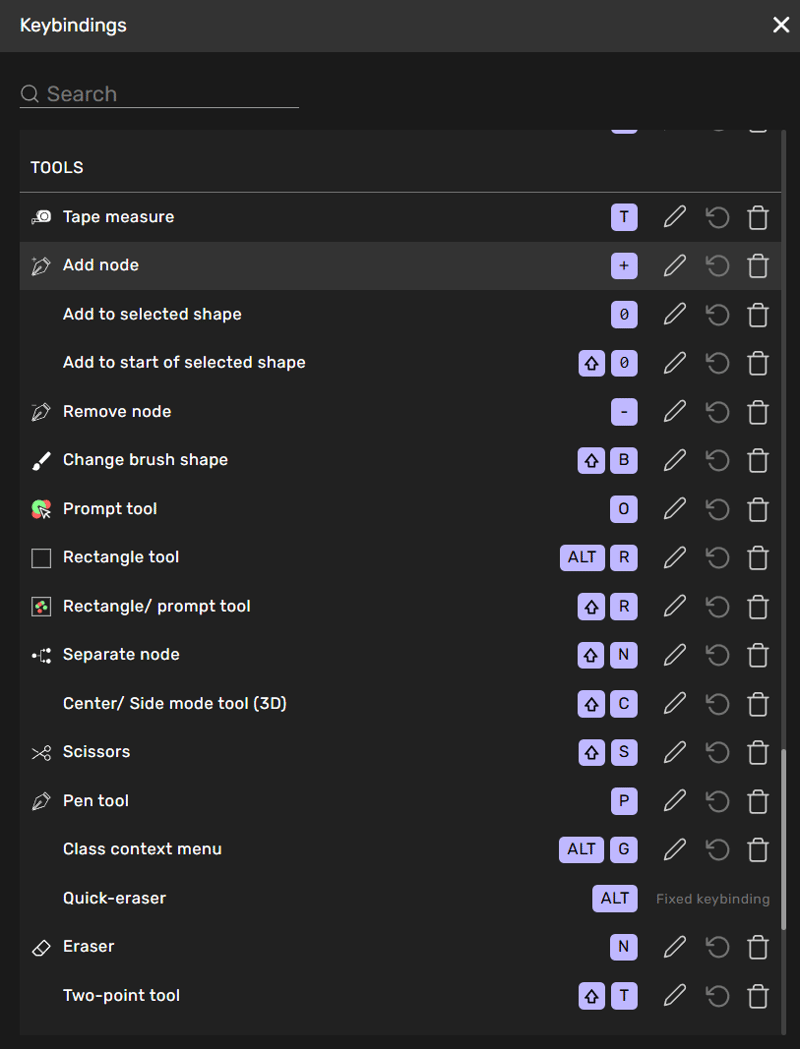Edit the Scissors keybinding

tap(675, 752)
